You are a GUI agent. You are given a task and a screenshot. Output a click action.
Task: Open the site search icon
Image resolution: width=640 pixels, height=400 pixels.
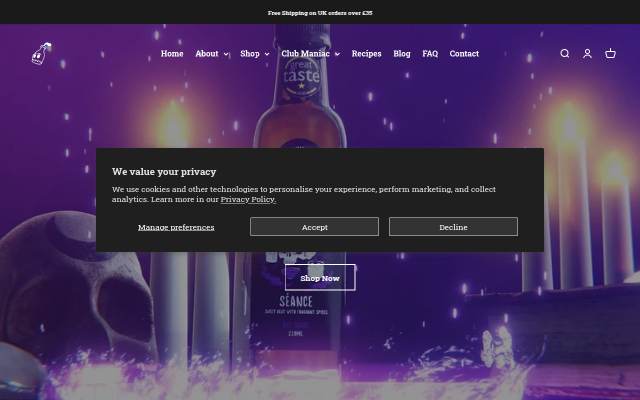564,53
